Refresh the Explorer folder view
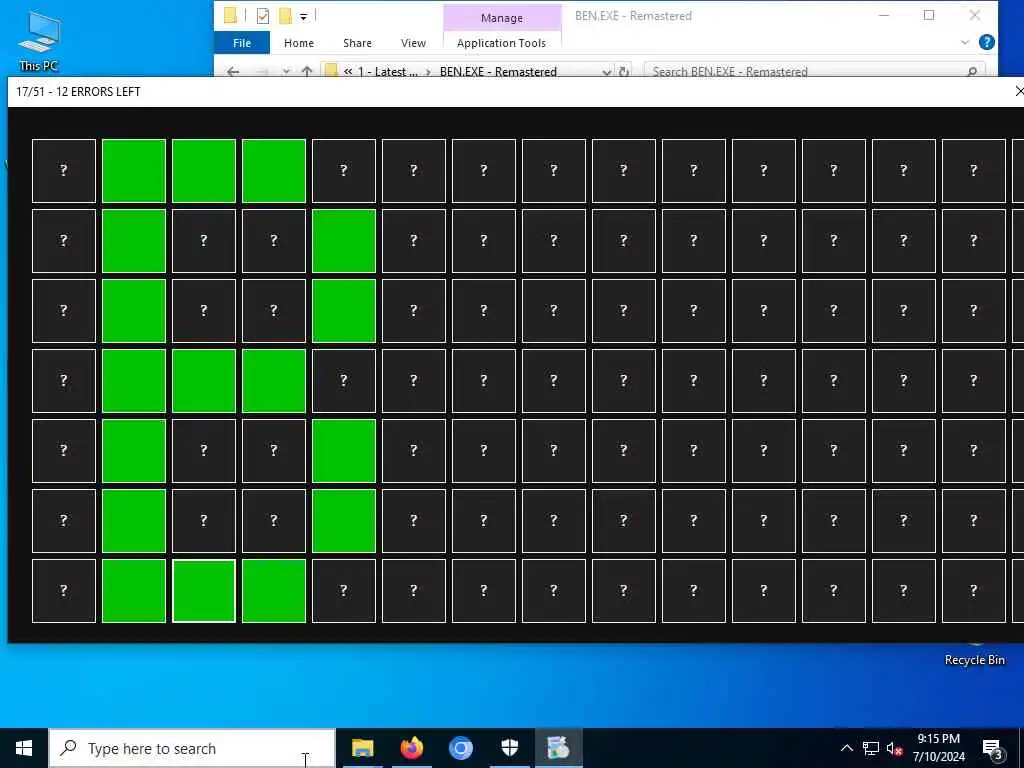 (624, 71)
